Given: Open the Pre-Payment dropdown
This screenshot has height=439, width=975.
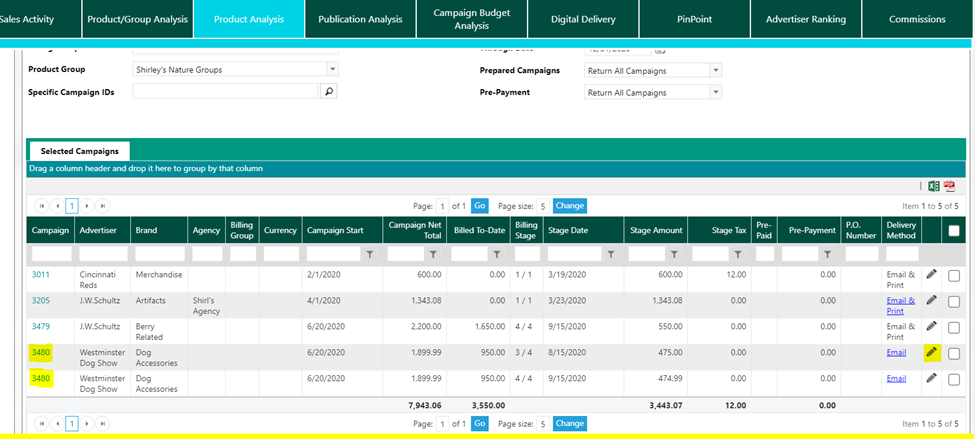Looking at the screenshot, I should pyautogui.click(x=715, y=93).
